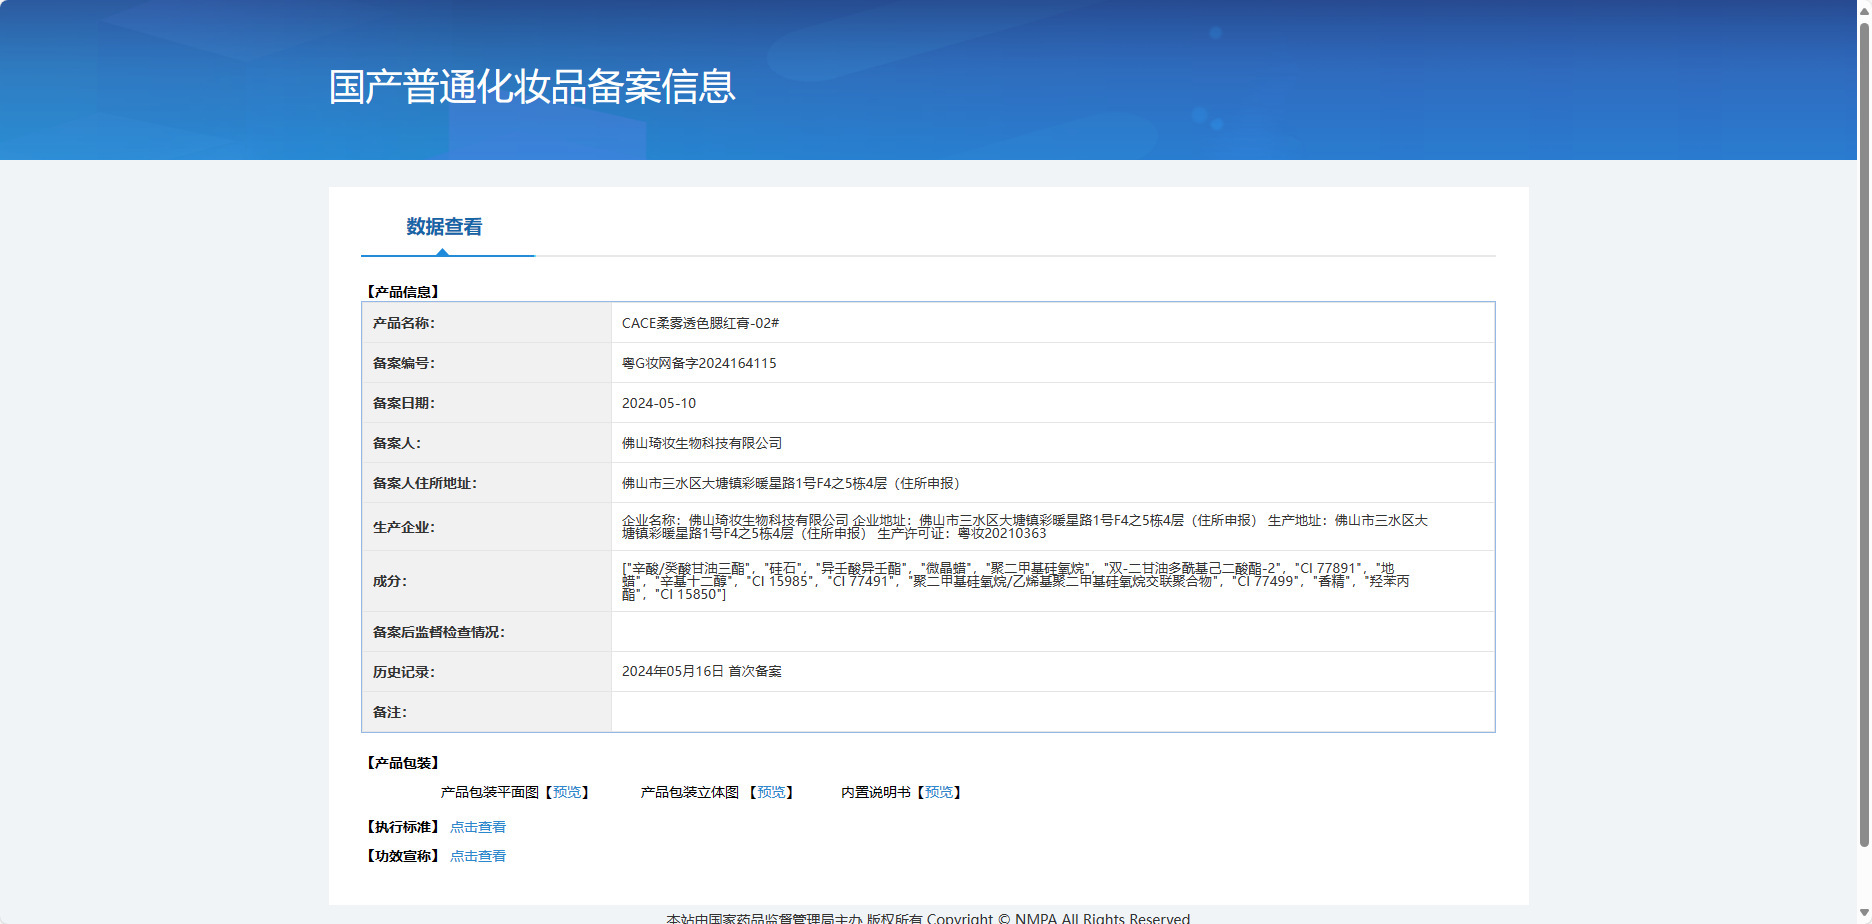Preview the 内置说明书 document
Viewport: 1872px width, 924px height.
939,792
